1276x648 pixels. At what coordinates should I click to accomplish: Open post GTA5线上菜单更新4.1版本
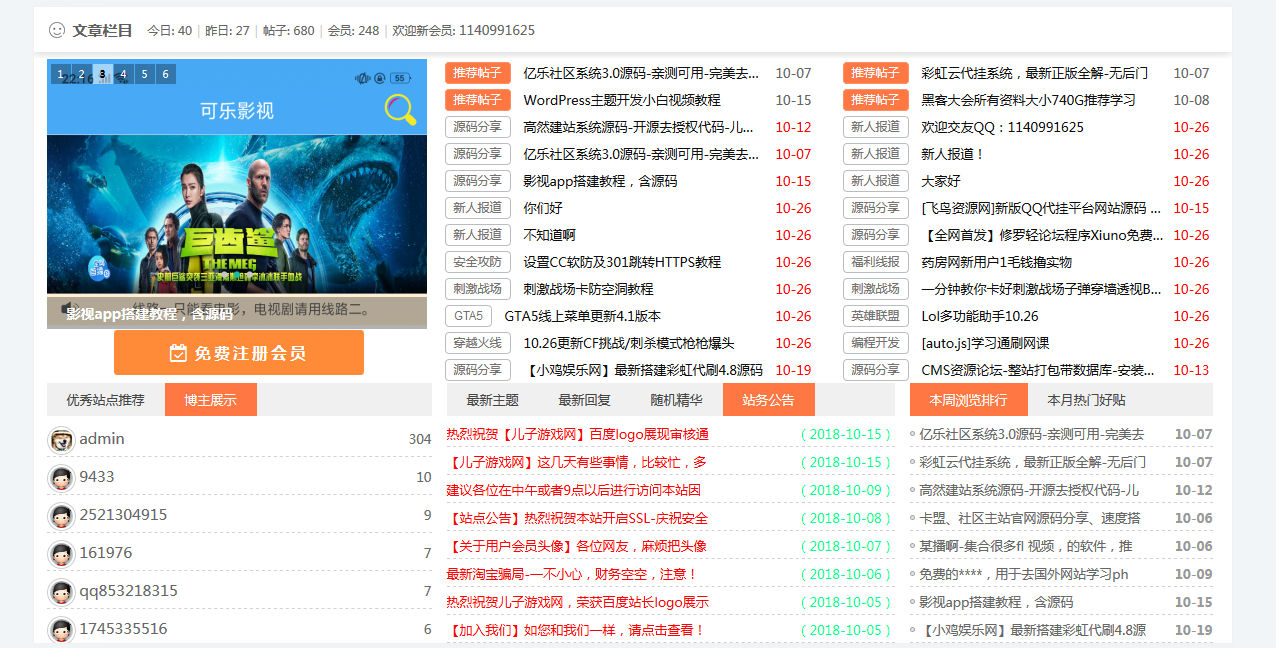click(582, 316)
